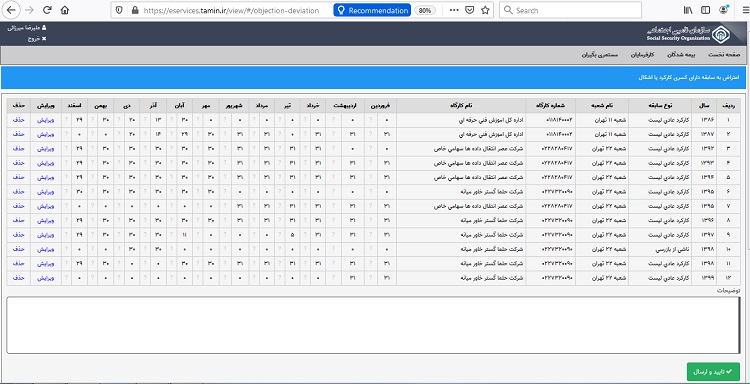Edit row 8 year ۱۳۹۶ via ویرایش
This screenshot has height=384, width=750.
coord(45,220)
